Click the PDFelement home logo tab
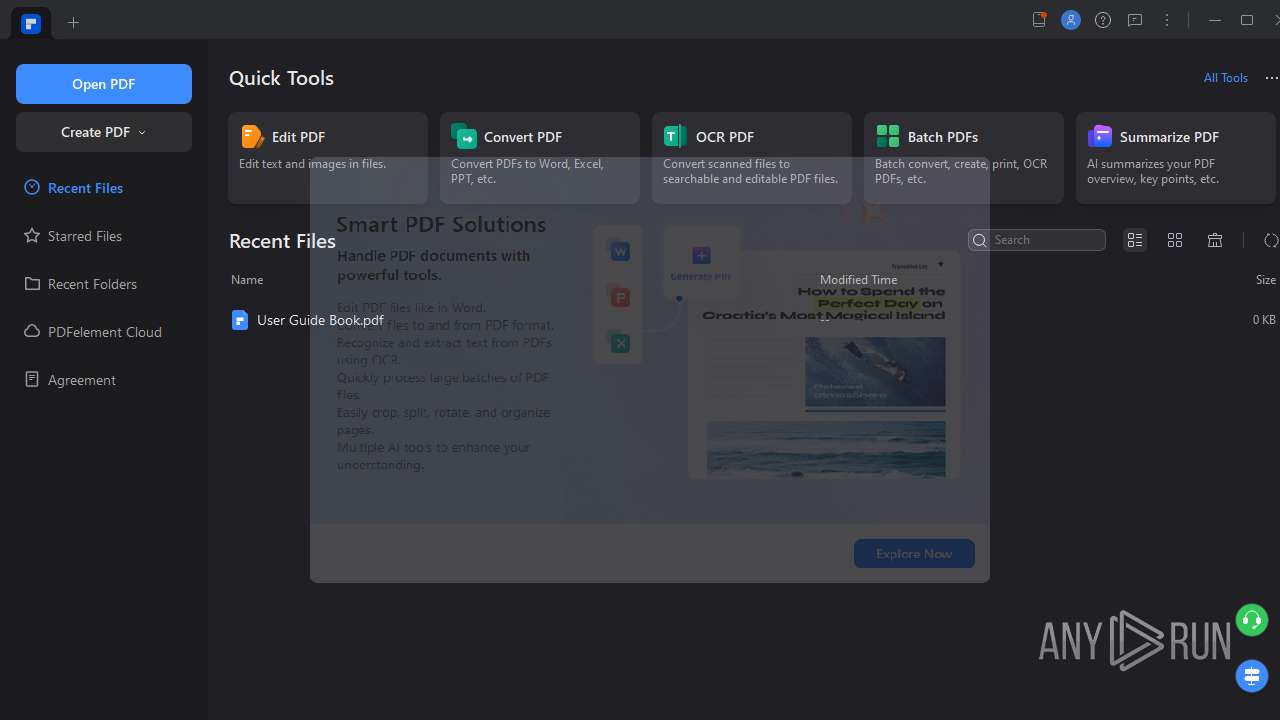The width and height of the screenshot is (1280, 720). [x=31, y=23]
